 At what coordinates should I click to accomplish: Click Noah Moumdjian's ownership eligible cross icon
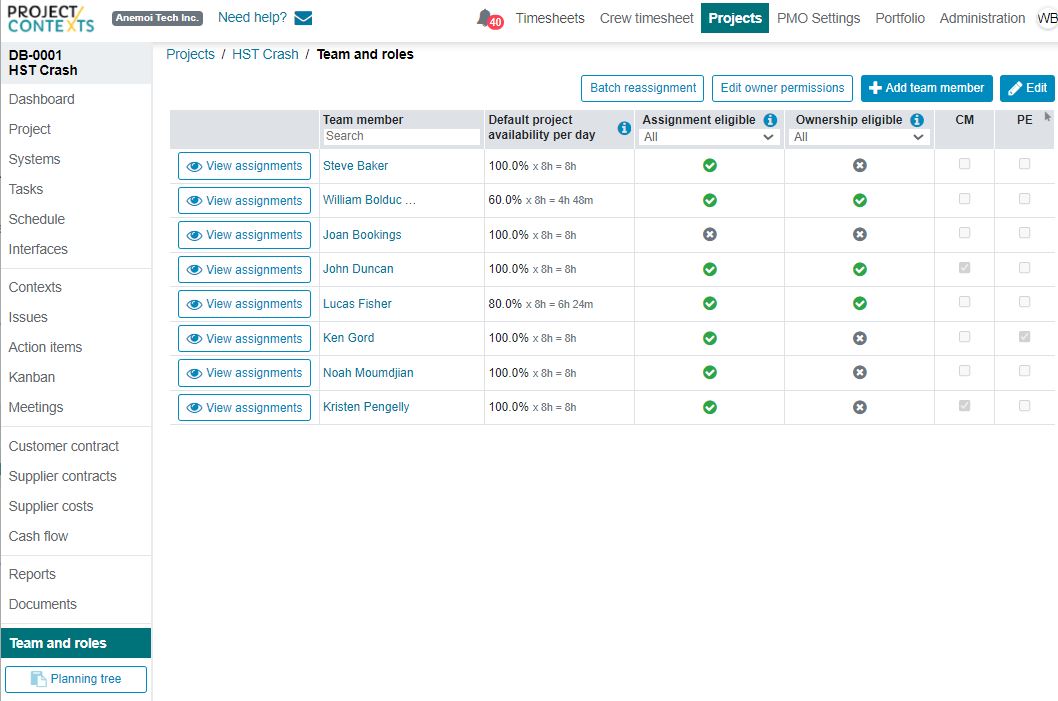[860, 372]
